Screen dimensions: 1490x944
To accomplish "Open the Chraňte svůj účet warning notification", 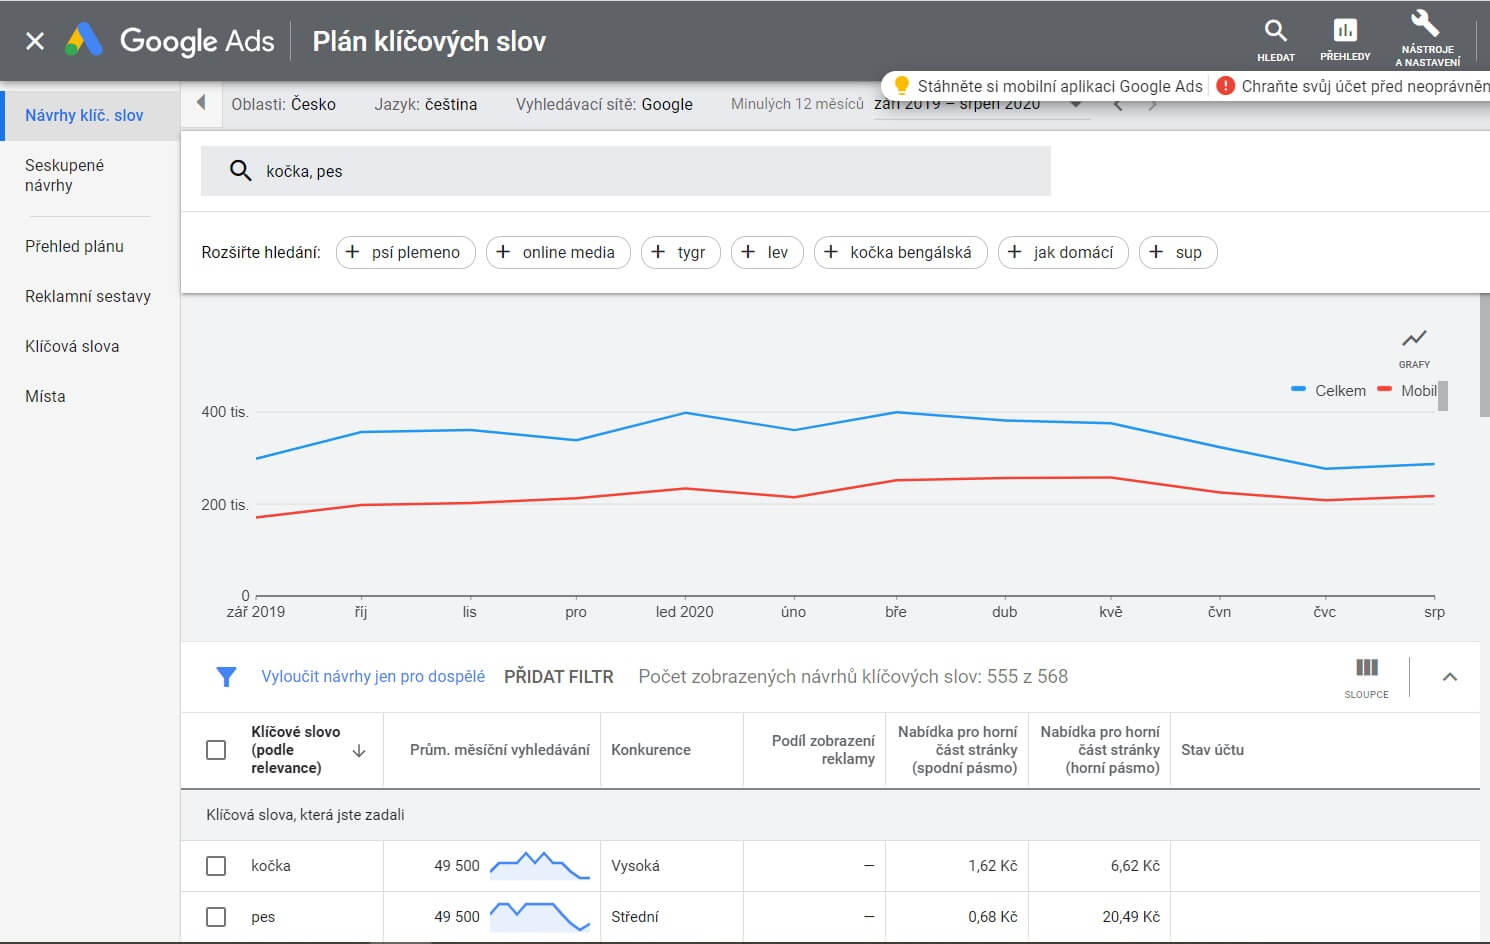I will coord(1365,86).
